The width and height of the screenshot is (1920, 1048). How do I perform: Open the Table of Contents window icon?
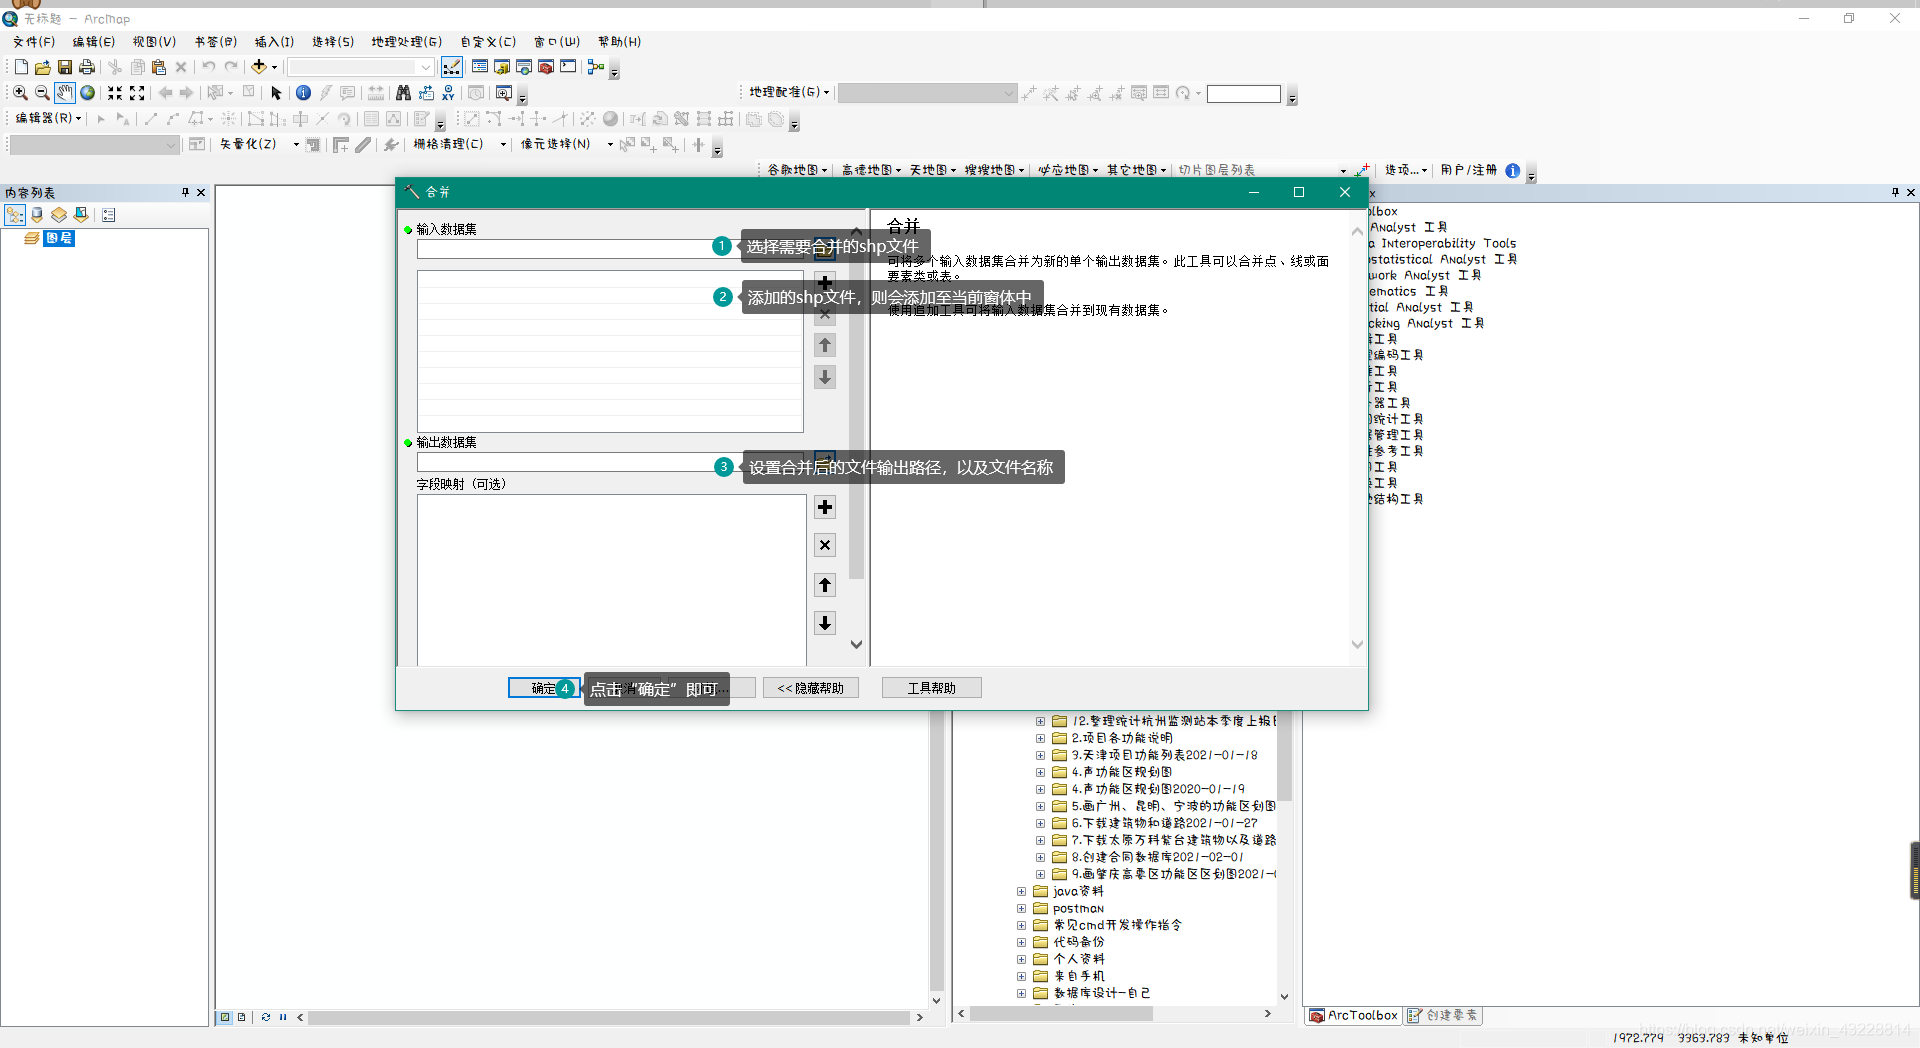coord(480,67)
